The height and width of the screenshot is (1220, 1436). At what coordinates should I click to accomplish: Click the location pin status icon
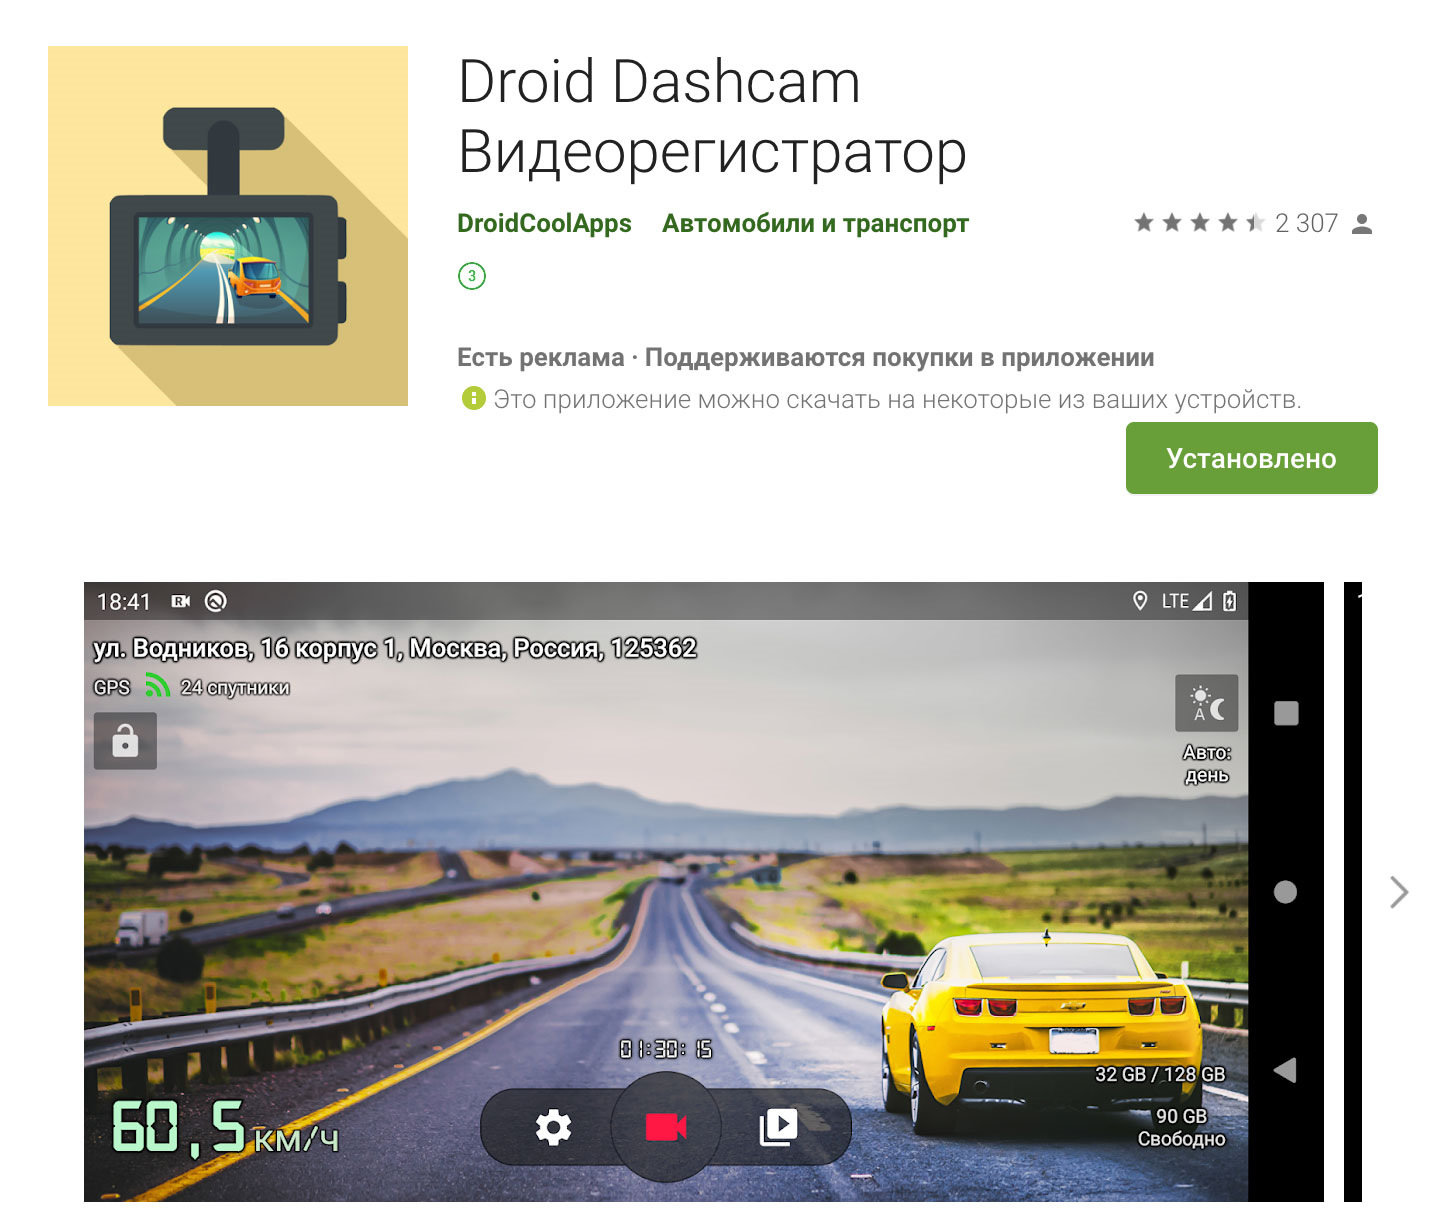click(1139, 601)
